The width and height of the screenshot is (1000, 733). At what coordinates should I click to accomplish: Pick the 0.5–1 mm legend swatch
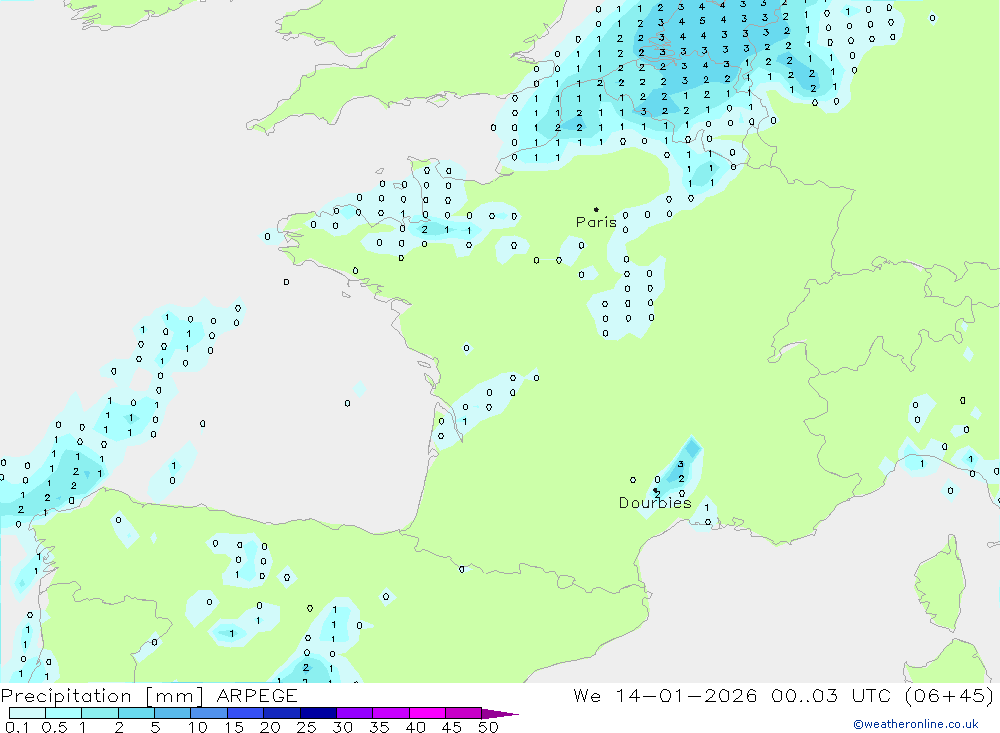pyautogui.click(x=64, y=713)
